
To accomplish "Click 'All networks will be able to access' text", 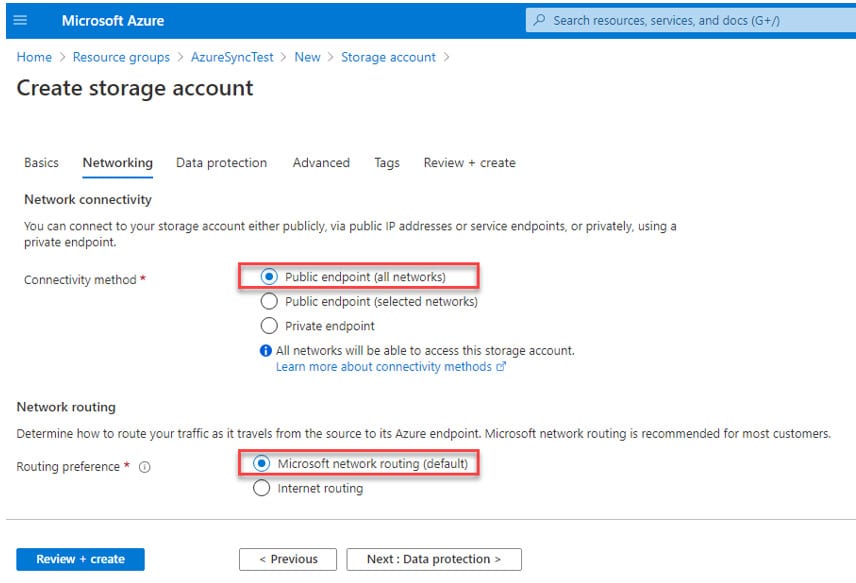I will (x=425, y=350).
